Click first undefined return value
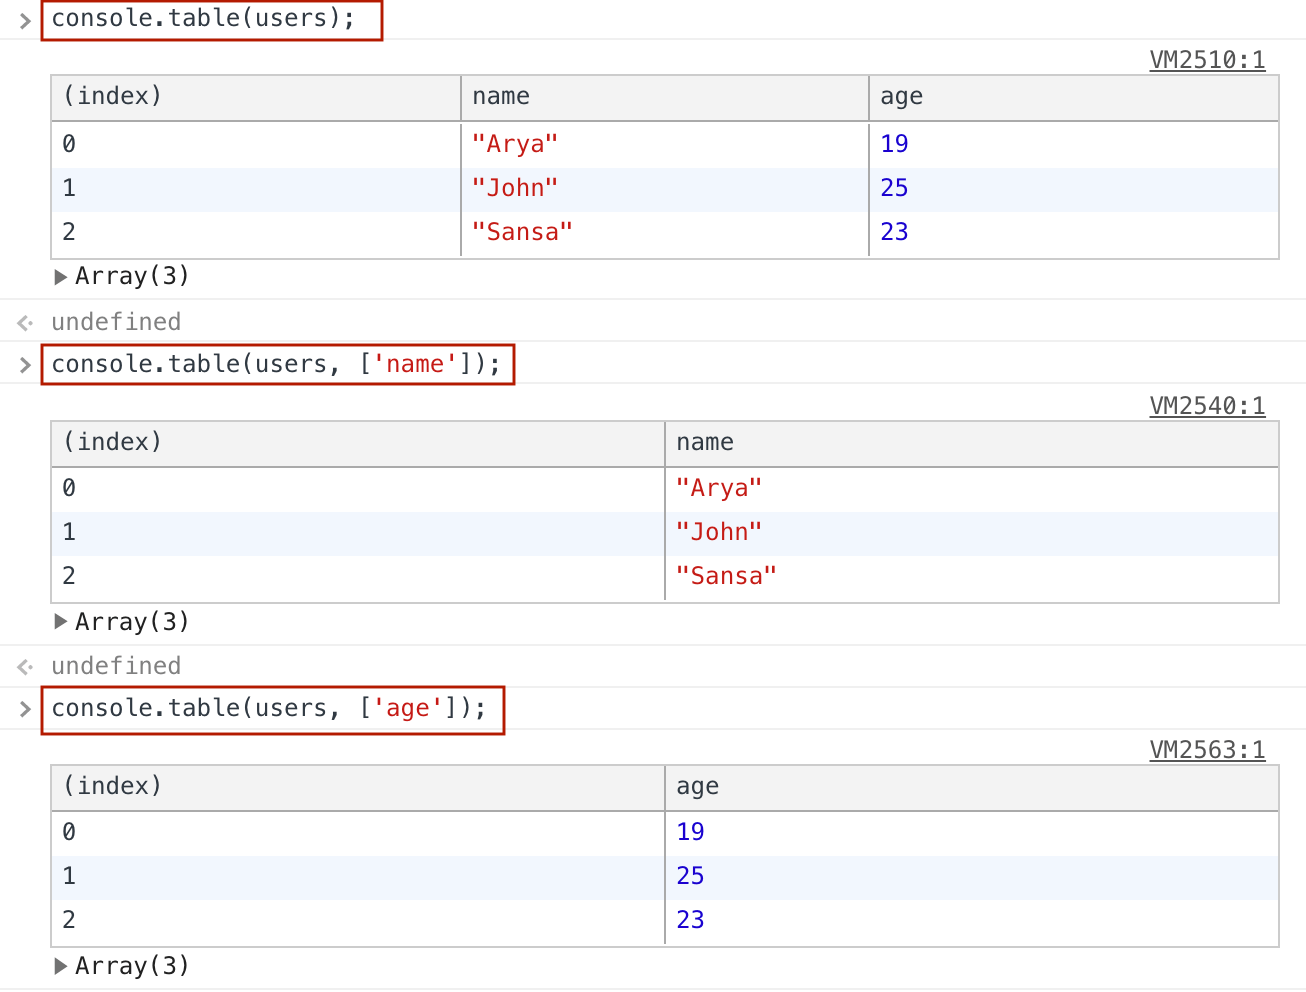The width and height of the screenshot is (1306, 992). pyautogui.click(x=116, y=322)
